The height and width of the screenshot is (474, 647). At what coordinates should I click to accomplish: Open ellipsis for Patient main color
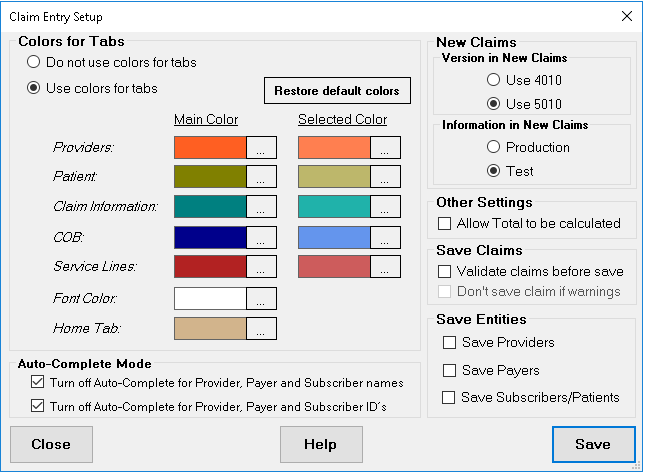[261, 177]
